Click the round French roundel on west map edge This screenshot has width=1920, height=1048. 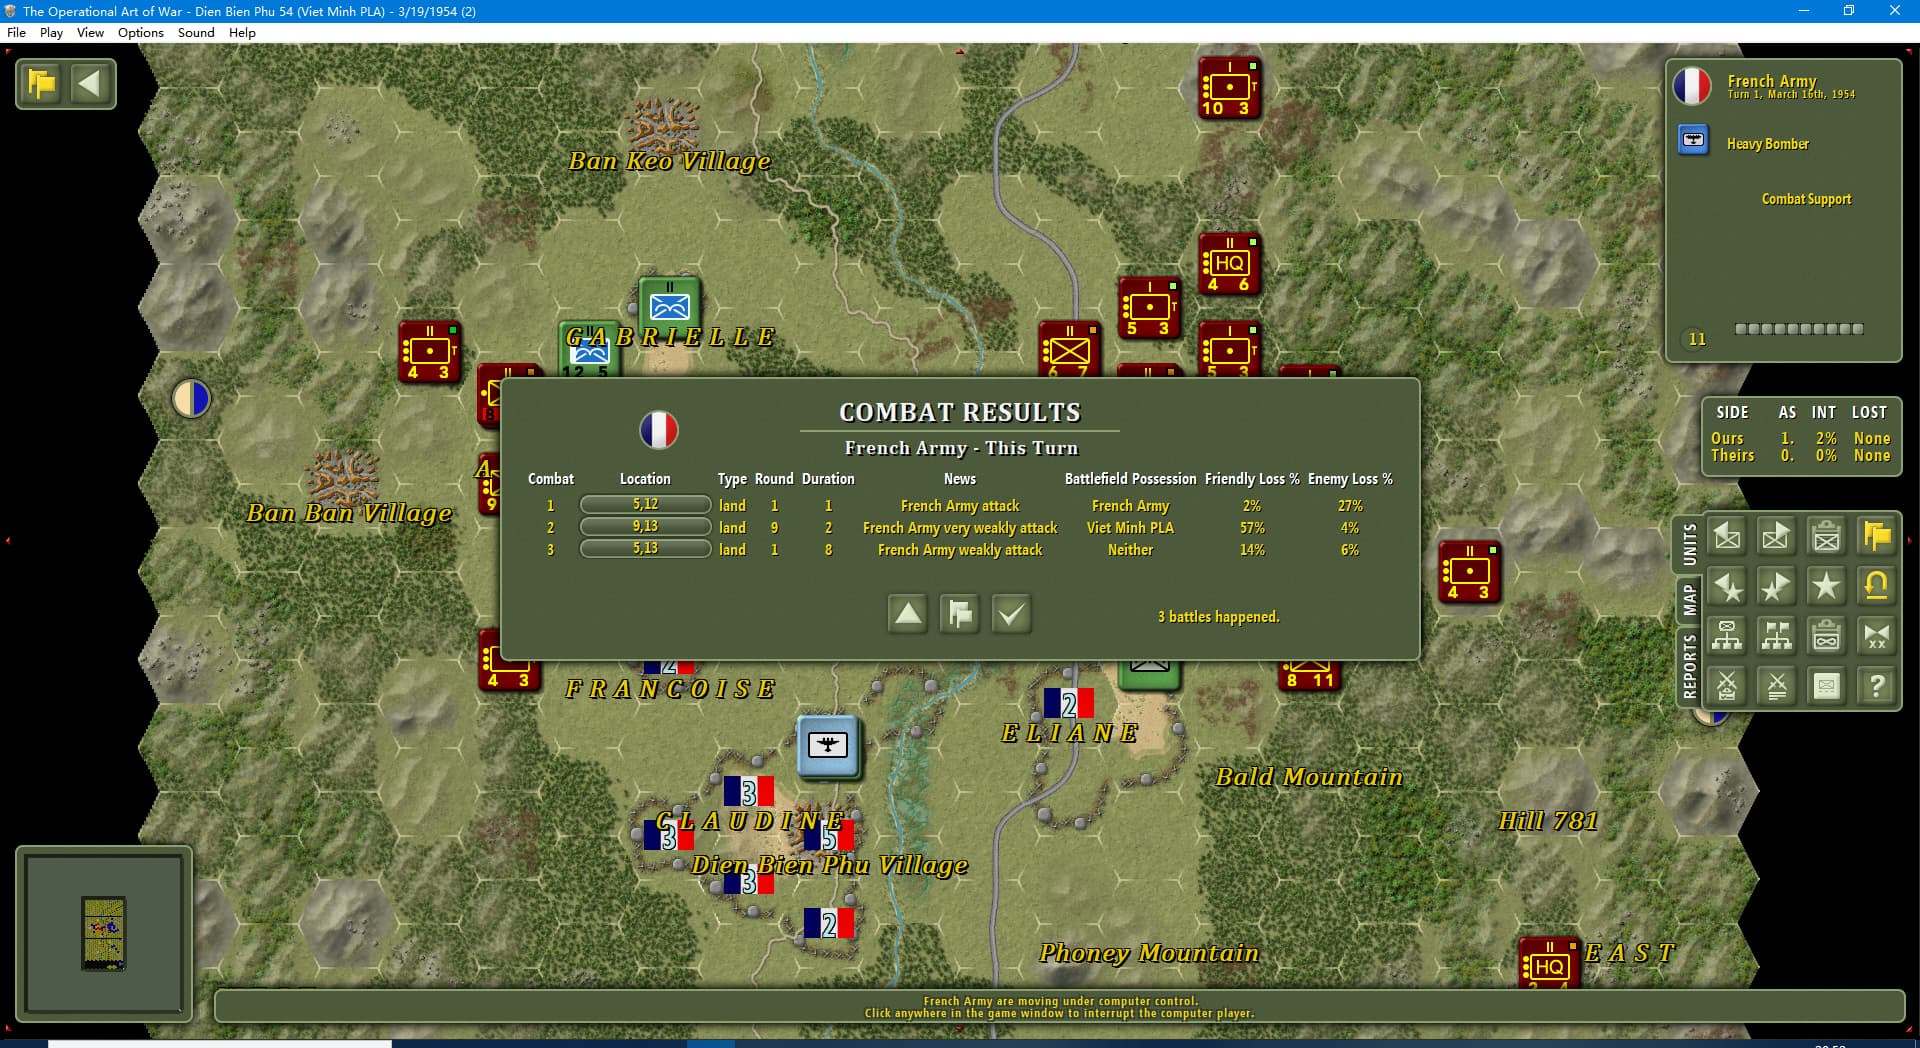pos(191,398)
